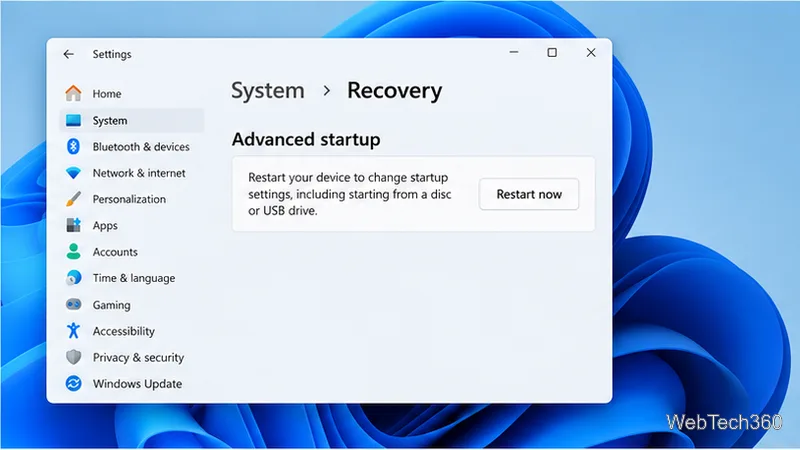Open Accessibility settings label

click(x=123, y=331)
